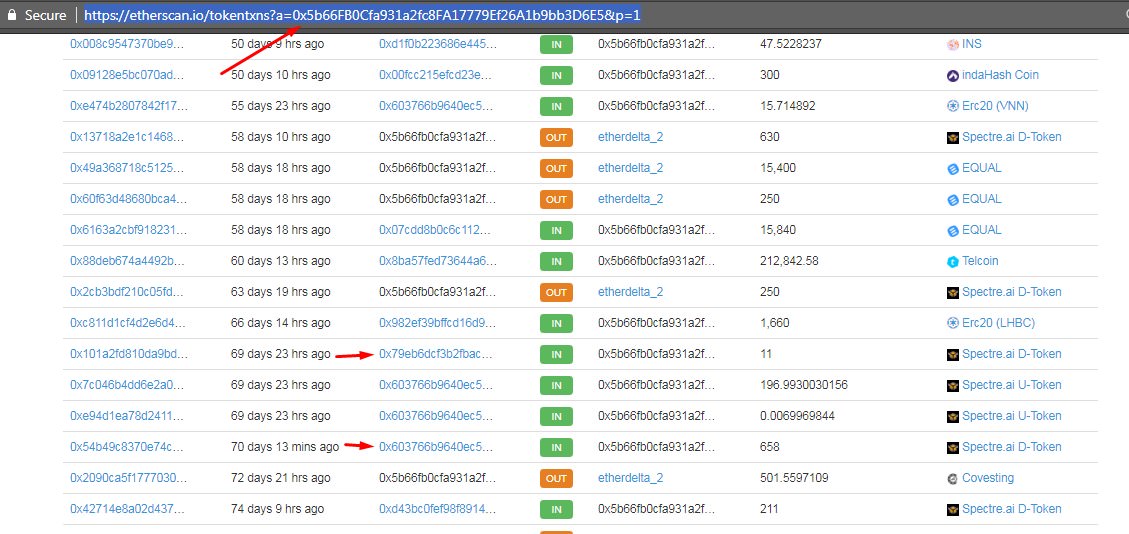
Task: Click Spectre.ai U-Token icon in 196.9930030156 row
Action: 953,385
